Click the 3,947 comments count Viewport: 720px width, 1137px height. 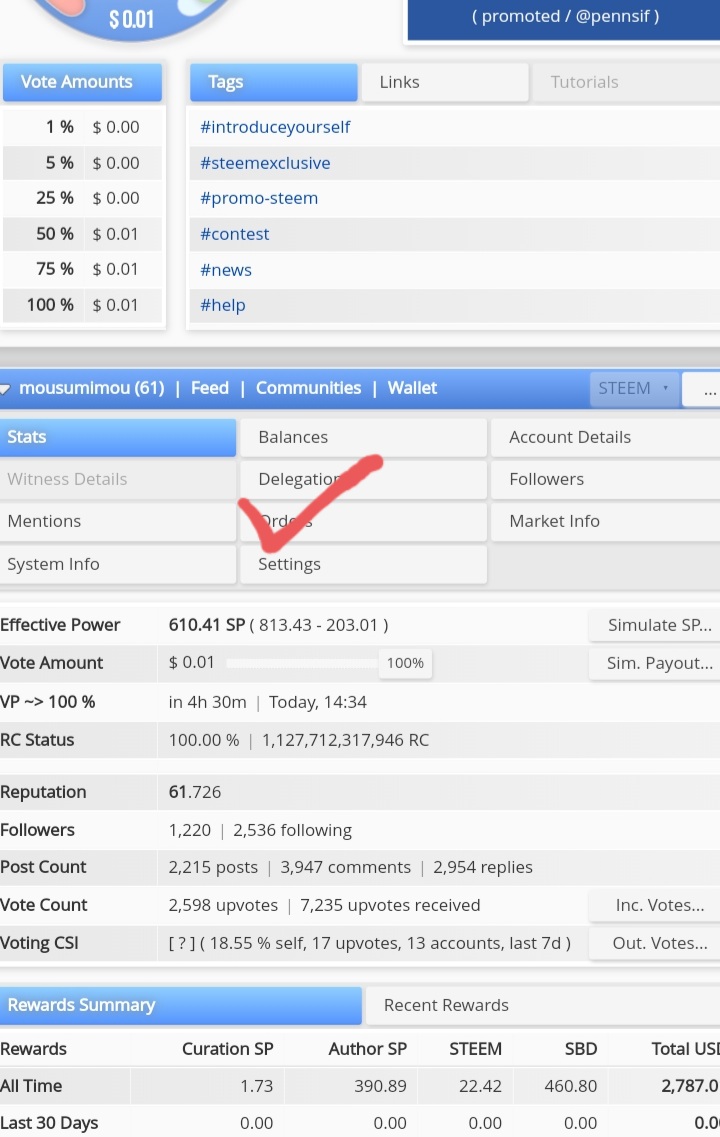(345, 867)
